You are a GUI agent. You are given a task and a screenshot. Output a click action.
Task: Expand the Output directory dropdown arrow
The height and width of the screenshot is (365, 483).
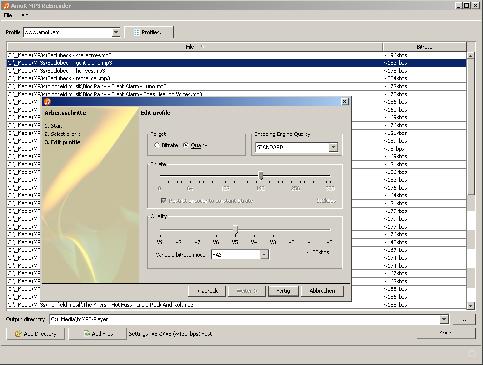click(x=444, y=319)
